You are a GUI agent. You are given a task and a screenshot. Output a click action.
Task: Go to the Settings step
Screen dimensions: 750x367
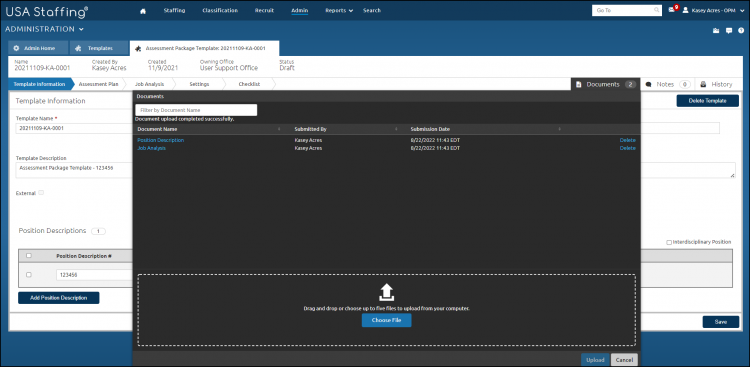pos(199,84)
